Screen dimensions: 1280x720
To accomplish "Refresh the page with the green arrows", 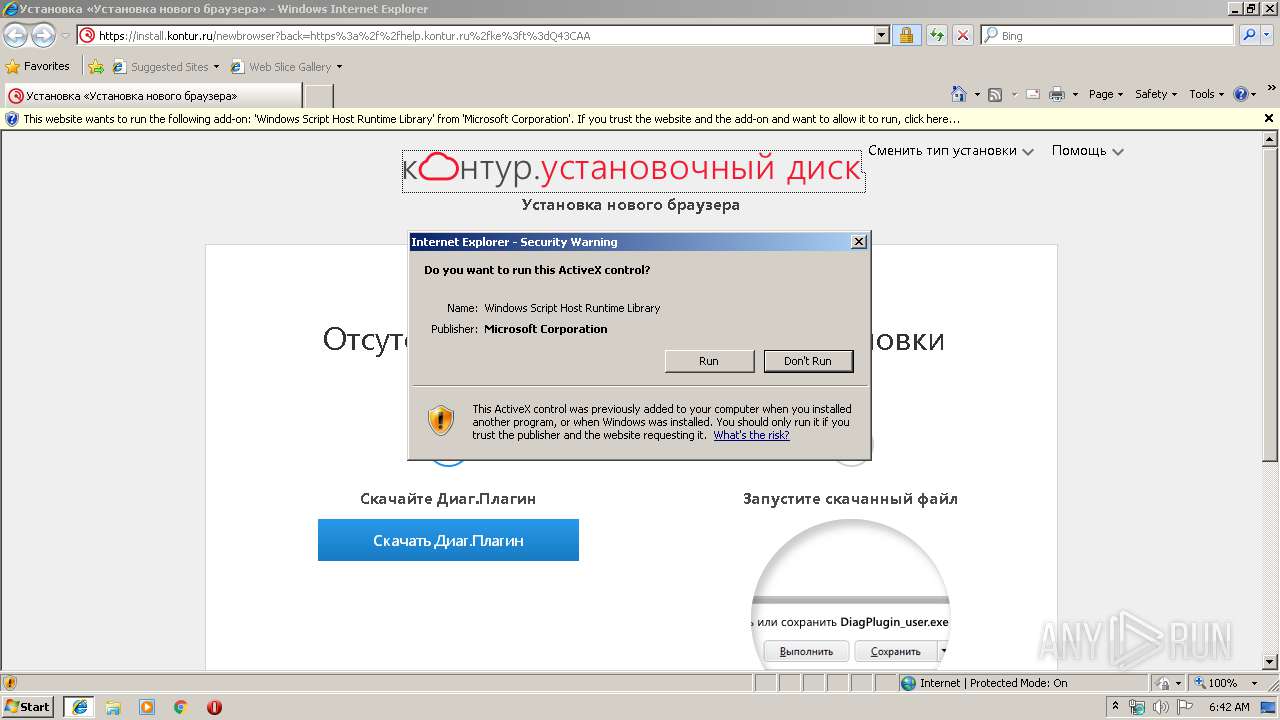I will coord(936,35).
